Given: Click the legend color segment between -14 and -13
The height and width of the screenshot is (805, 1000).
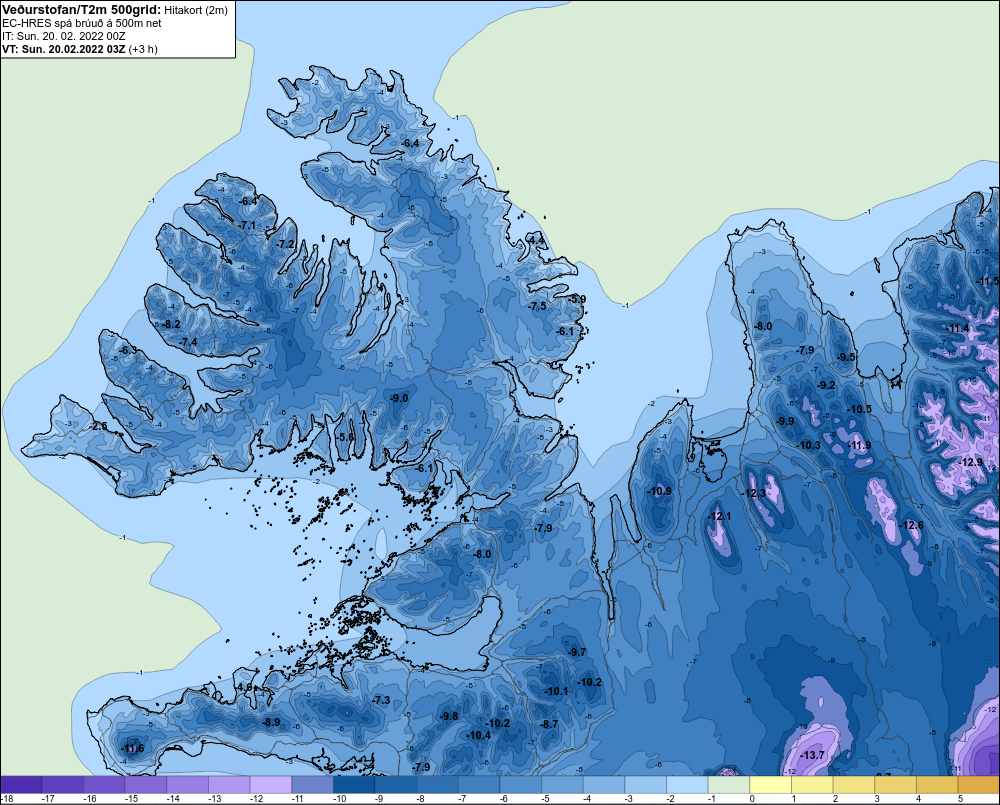Looking at the screenshot, I should click(x=188, y=785).
